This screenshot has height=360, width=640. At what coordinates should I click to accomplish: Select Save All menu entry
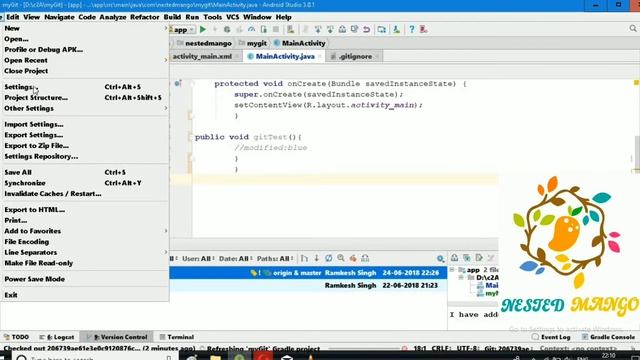[84, 173]
